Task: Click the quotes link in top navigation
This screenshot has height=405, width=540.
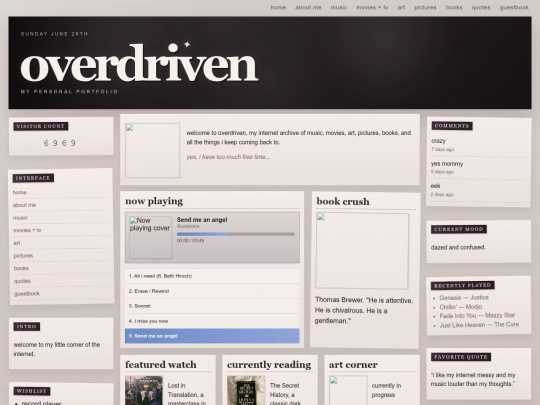Action: (481, 7)
